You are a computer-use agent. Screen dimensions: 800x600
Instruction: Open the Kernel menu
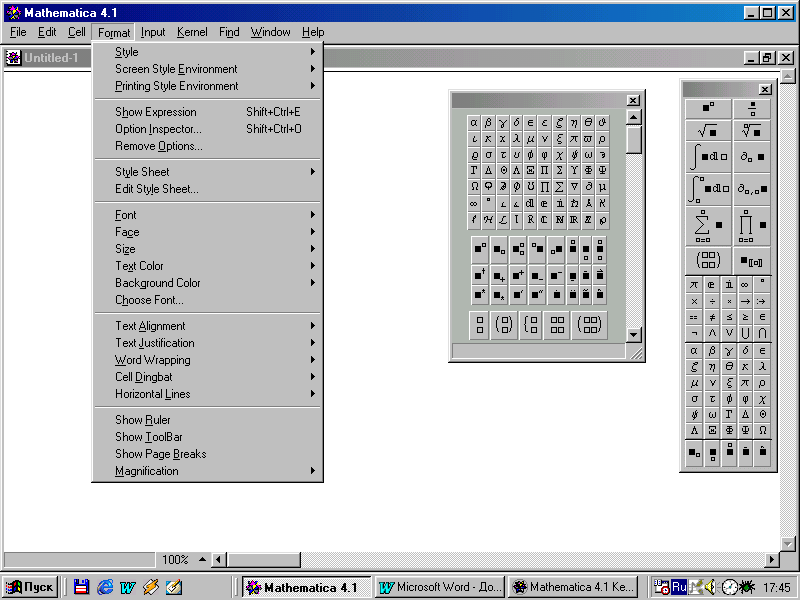point(192,32)
